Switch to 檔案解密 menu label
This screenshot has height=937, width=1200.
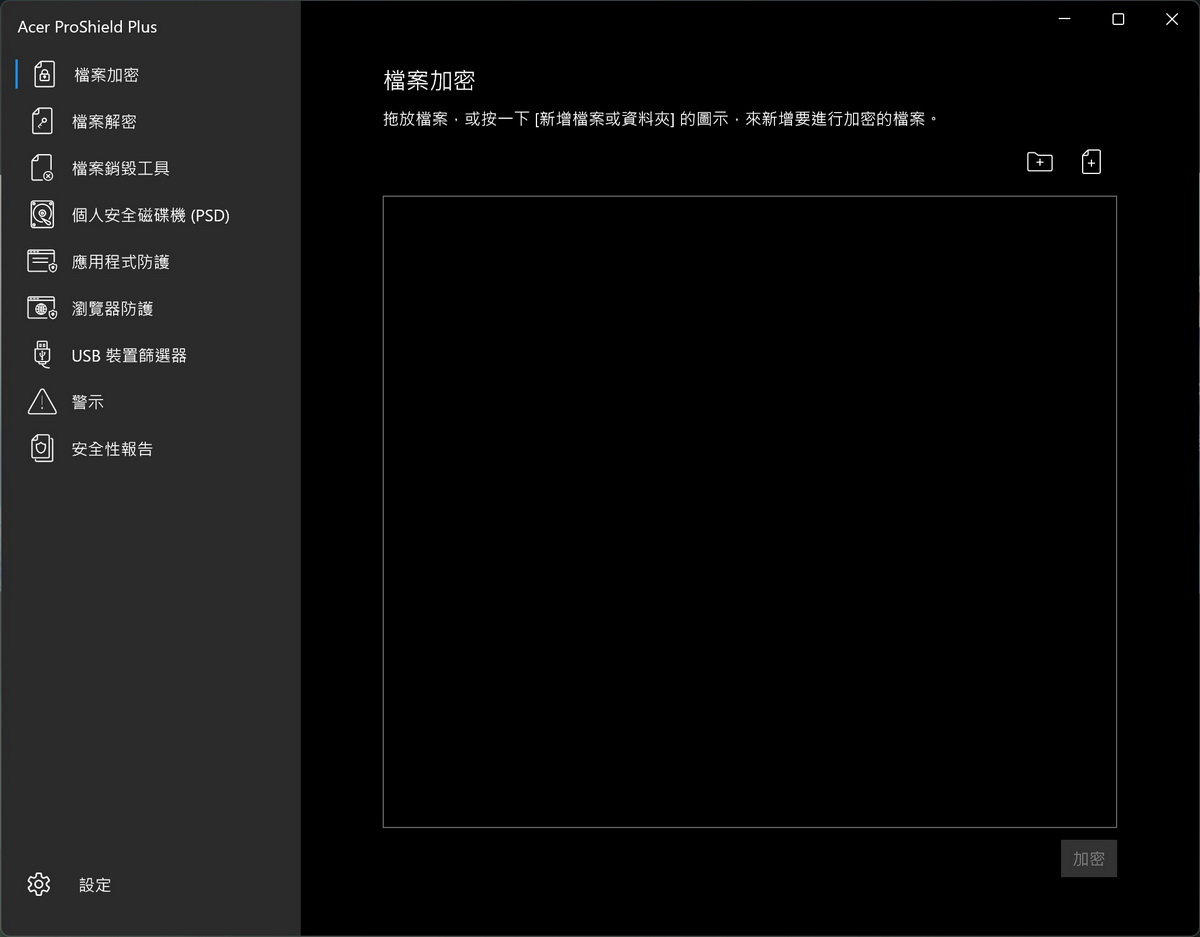[x=104, y=122]
